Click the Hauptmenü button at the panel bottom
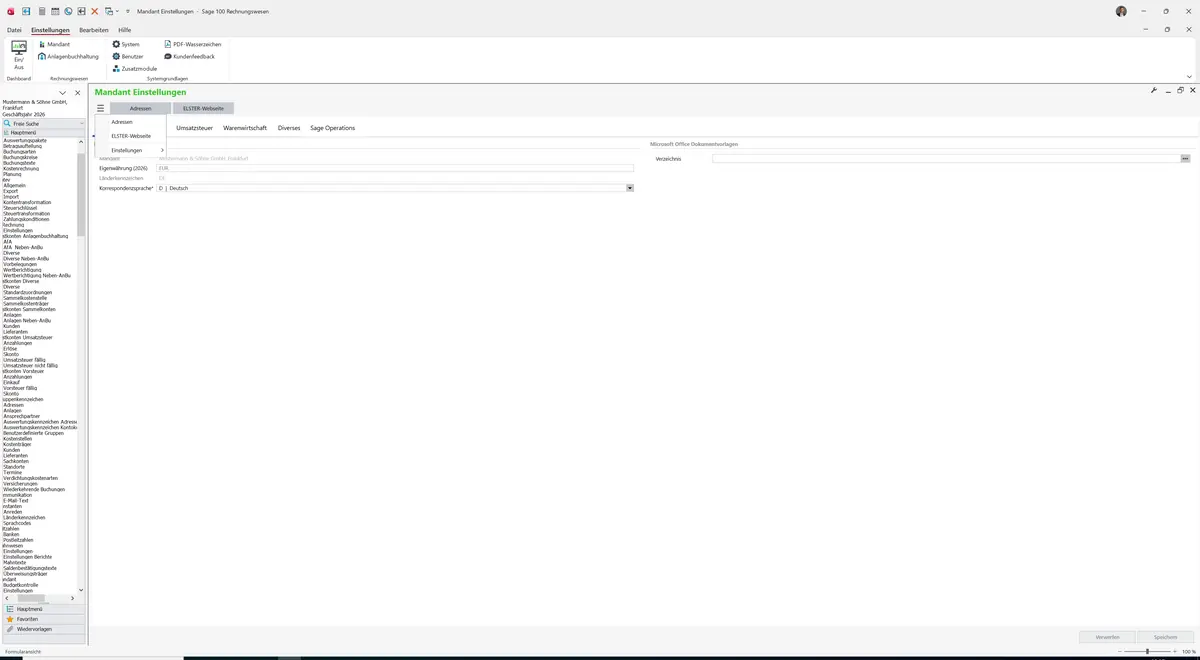Viewport: 1200px width, 660px height. pyautogui.click(x=43, y=609)
